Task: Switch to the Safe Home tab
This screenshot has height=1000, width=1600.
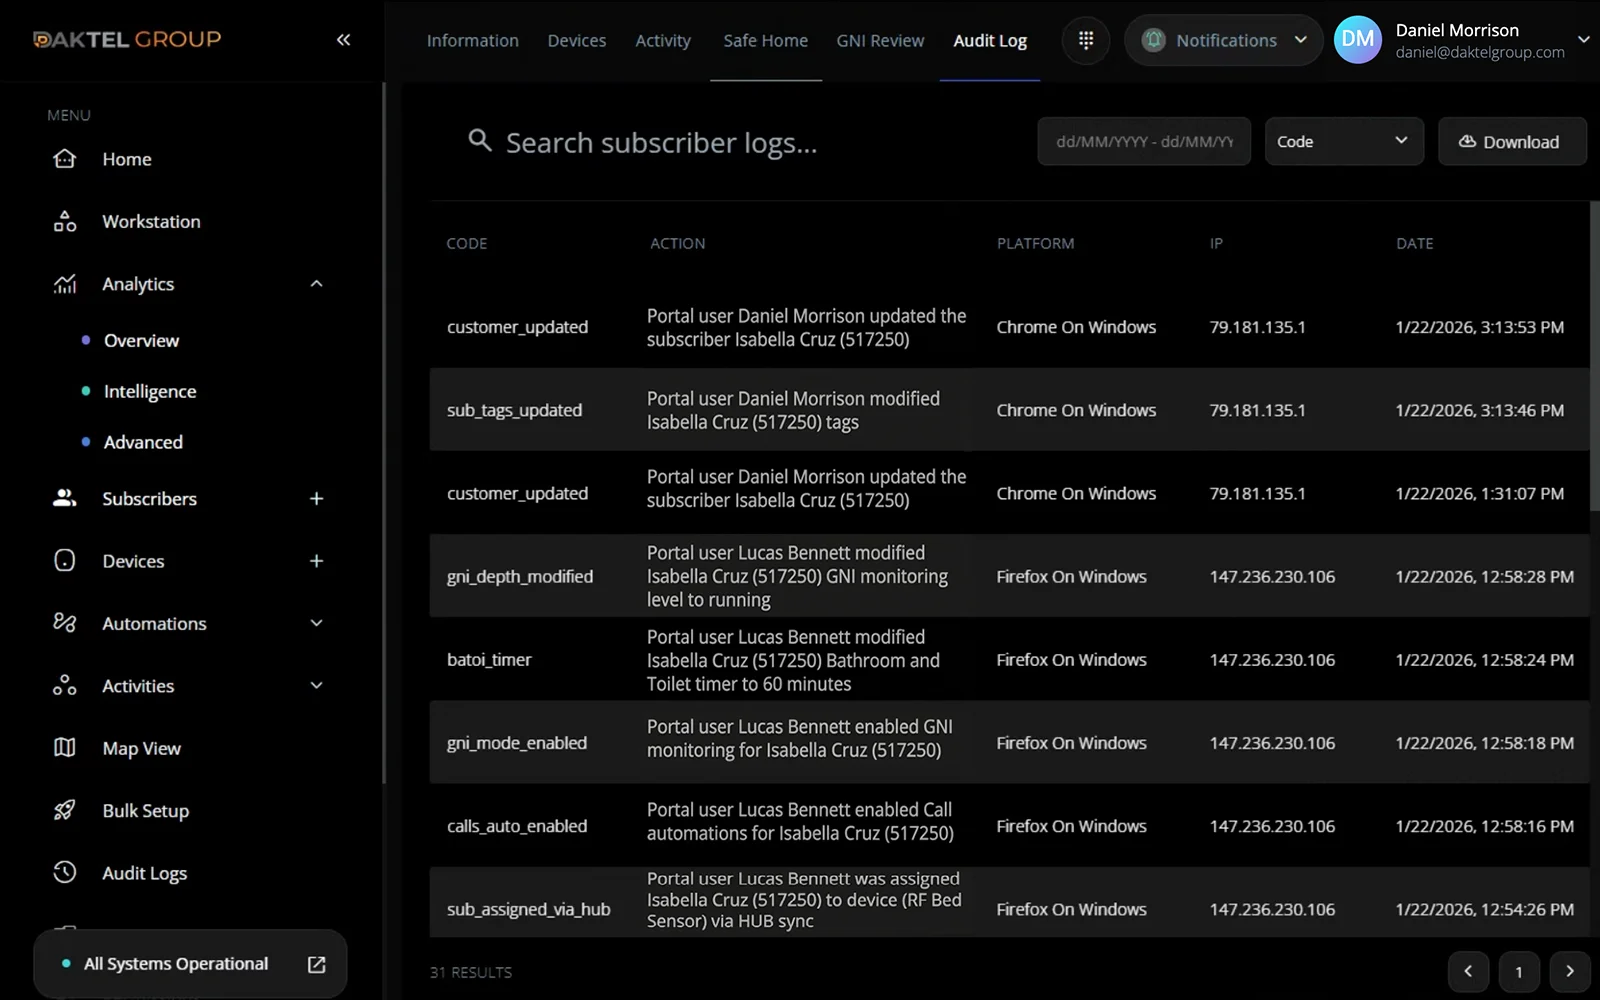Action: (x=766, y=41)
